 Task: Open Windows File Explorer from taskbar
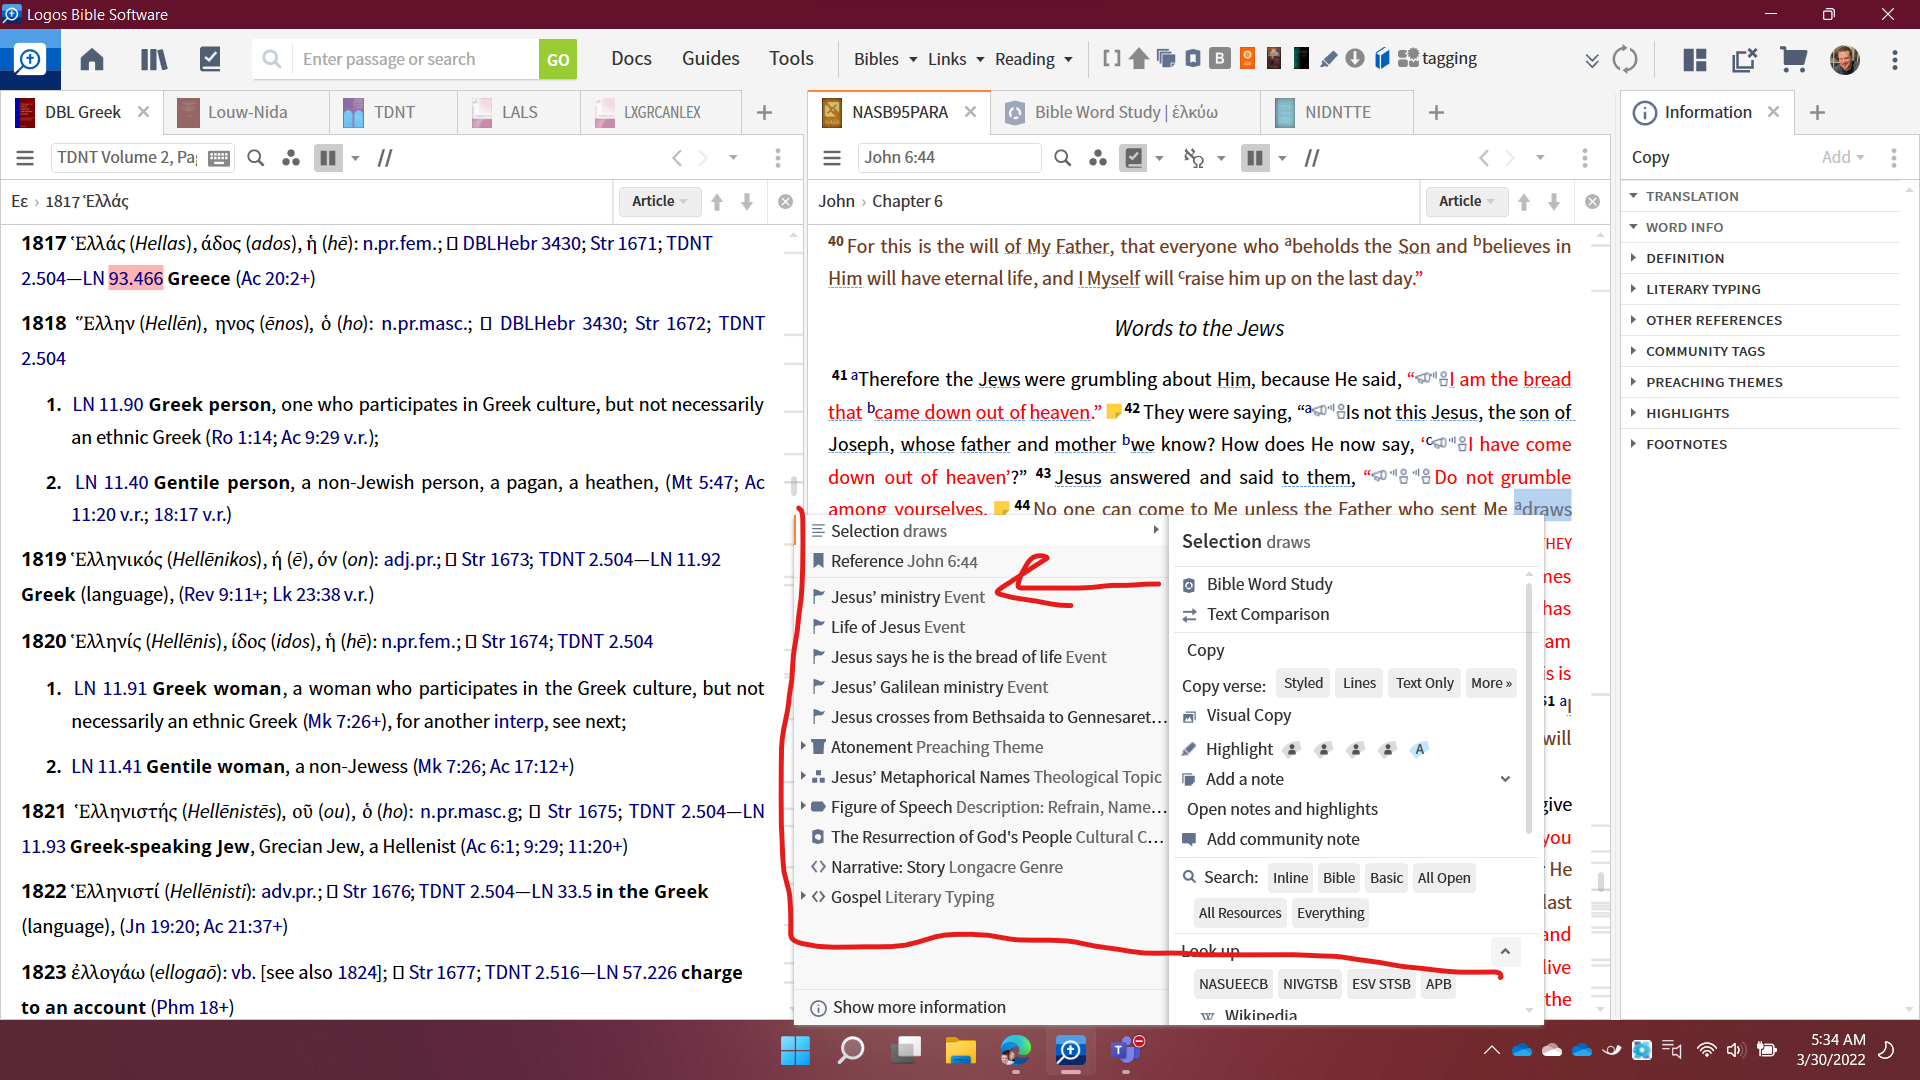point(960,1050)
